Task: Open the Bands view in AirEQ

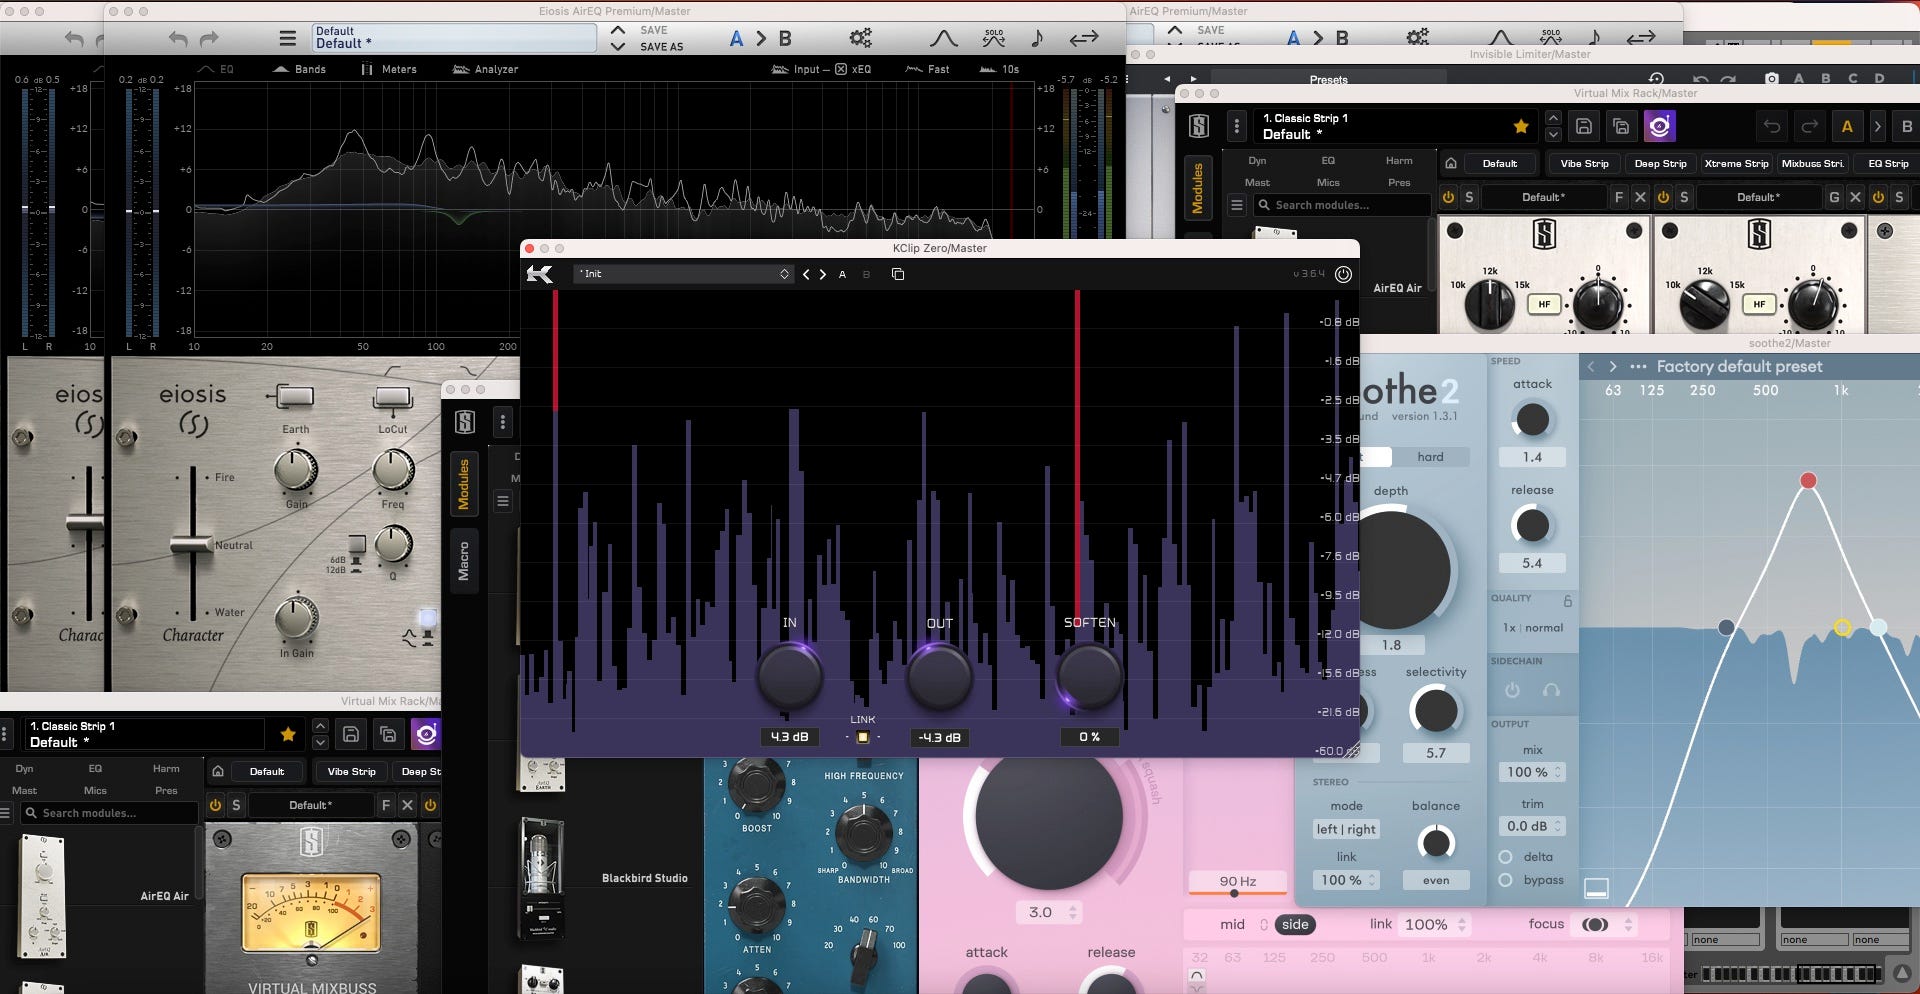Action: point(299,69)
